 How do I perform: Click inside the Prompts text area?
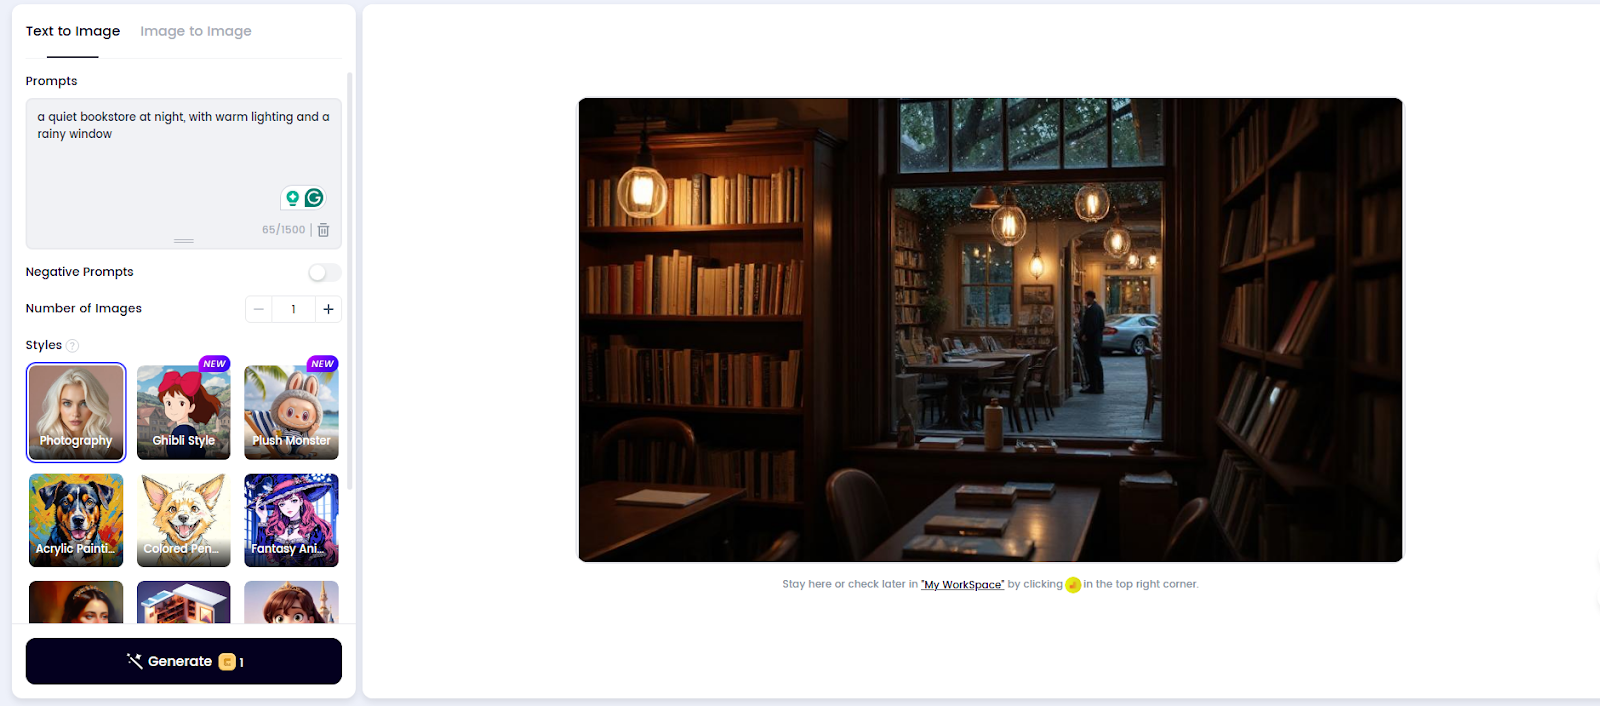[184, 160]
